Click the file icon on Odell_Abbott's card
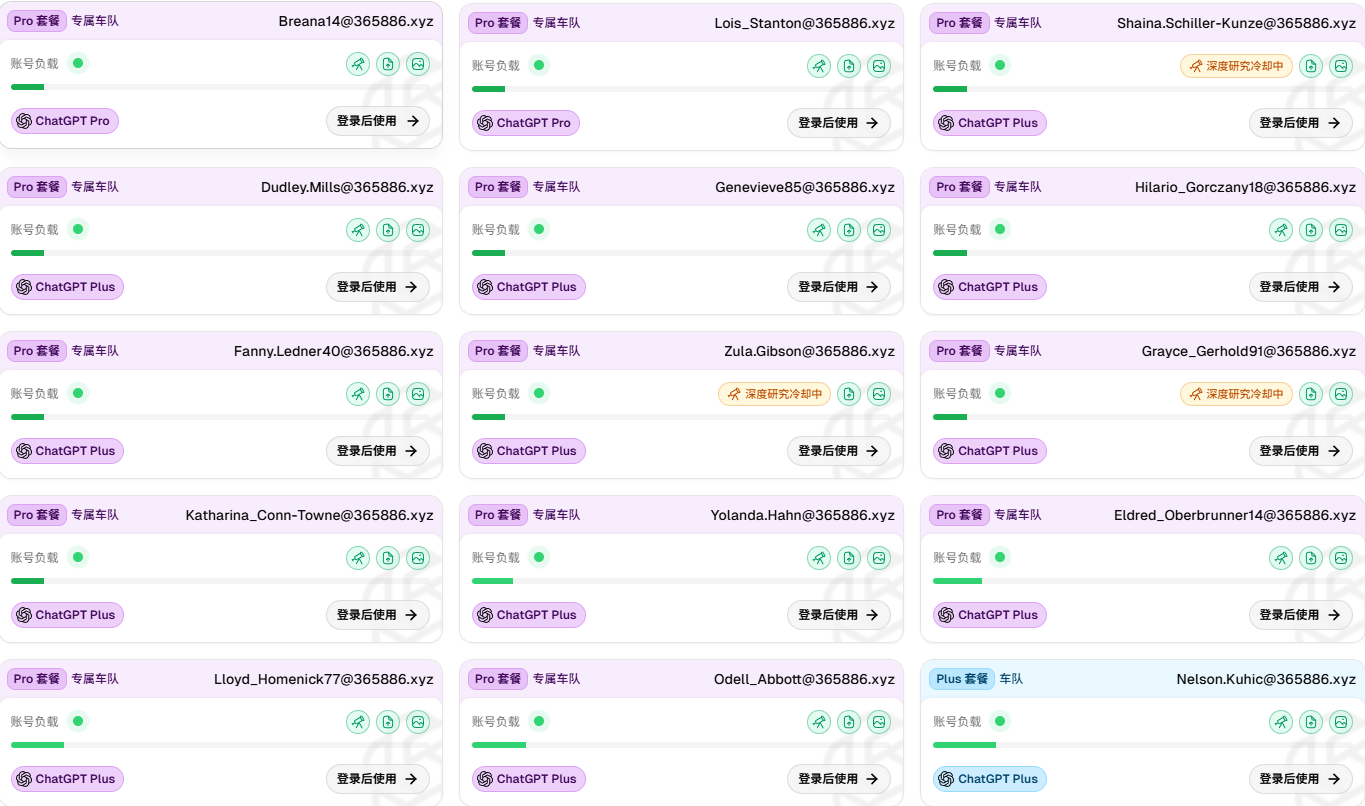The height and width of the screenshot is (806, 1365). tap(849, 722)
